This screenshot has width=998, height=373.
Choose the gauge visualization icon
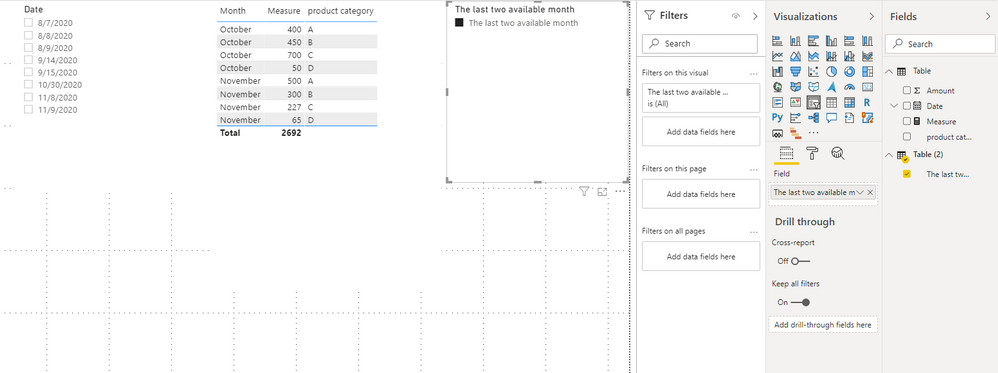pos(849,87)
